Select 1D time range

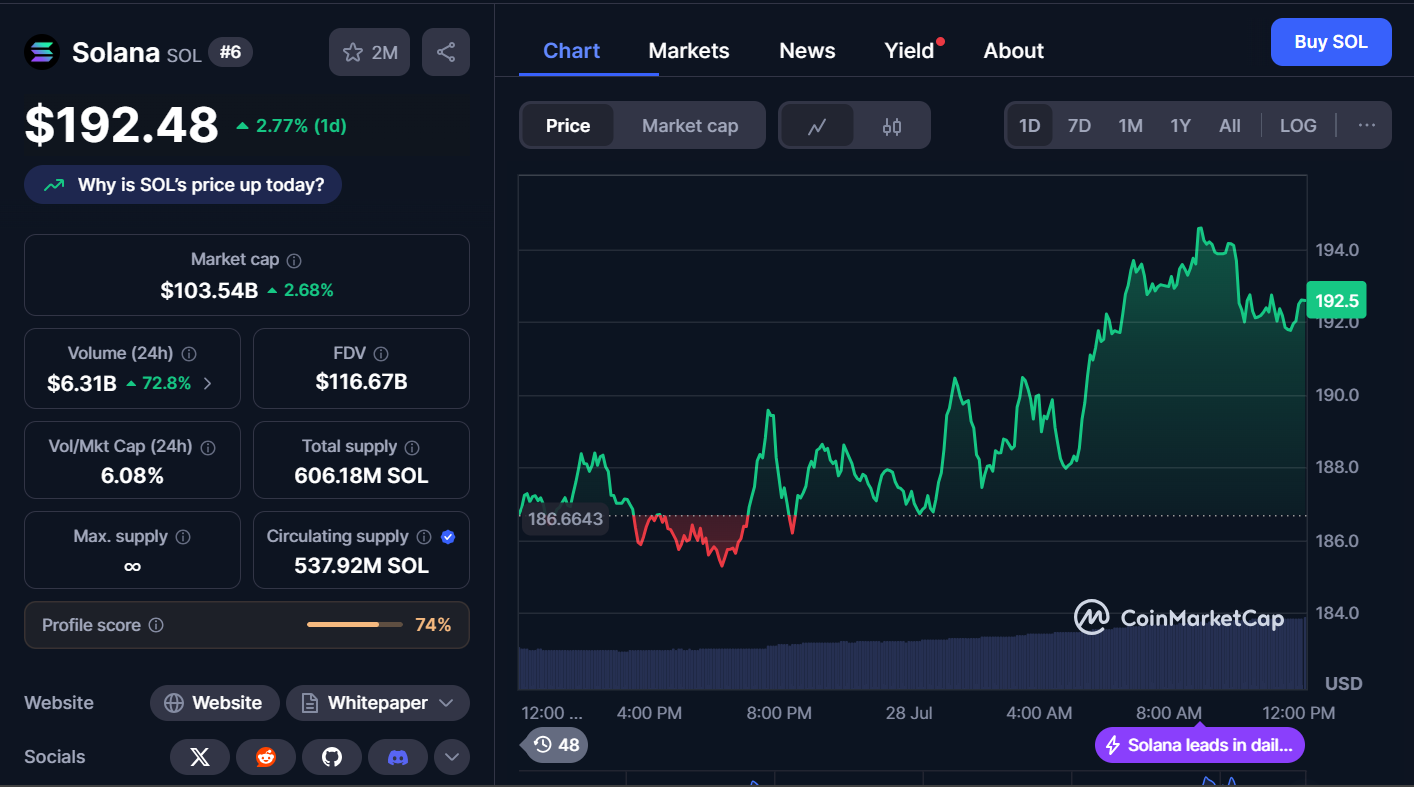click(x=1030, y=126)
